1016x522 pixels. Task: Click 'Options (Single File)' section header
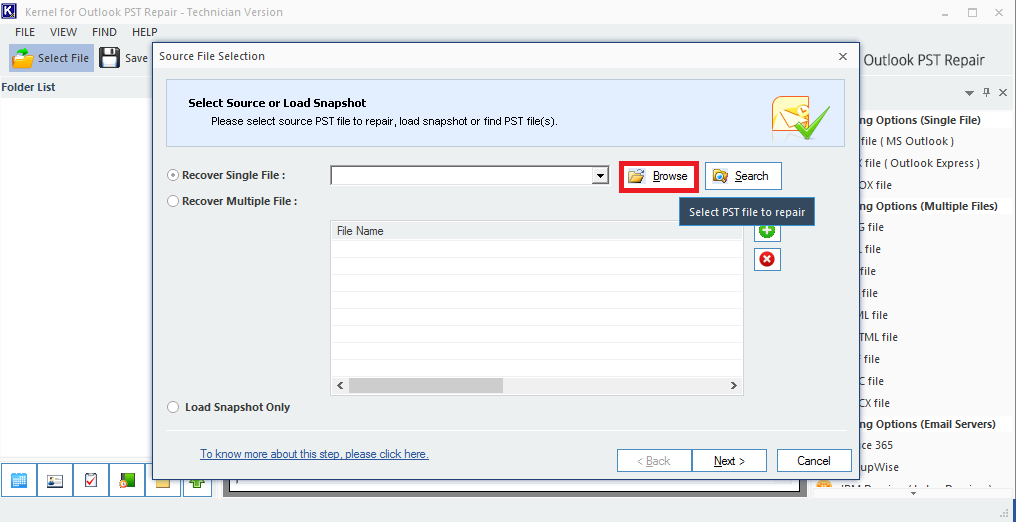click(x=921, y=120)
